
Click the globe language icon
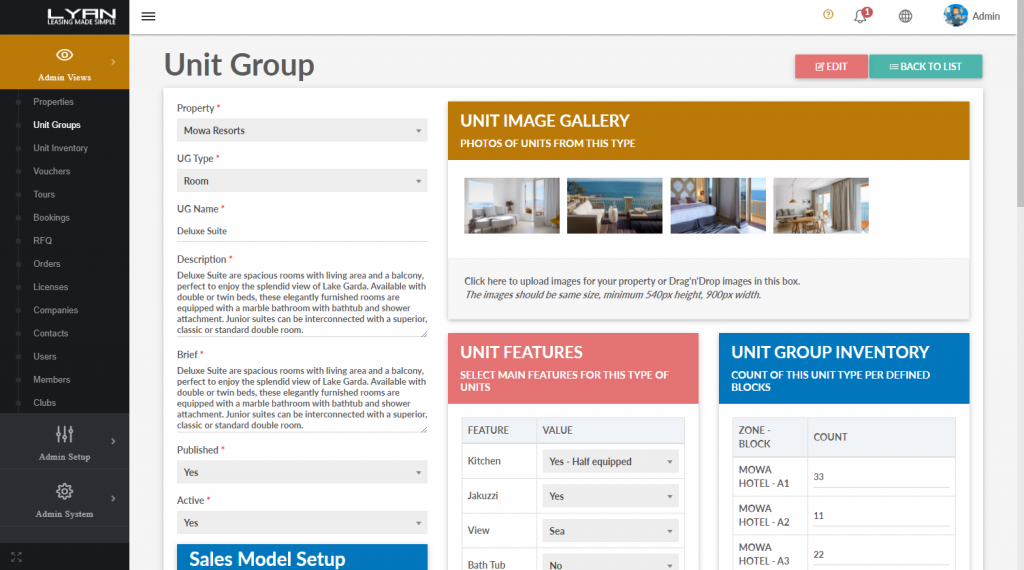click(905, 16)
